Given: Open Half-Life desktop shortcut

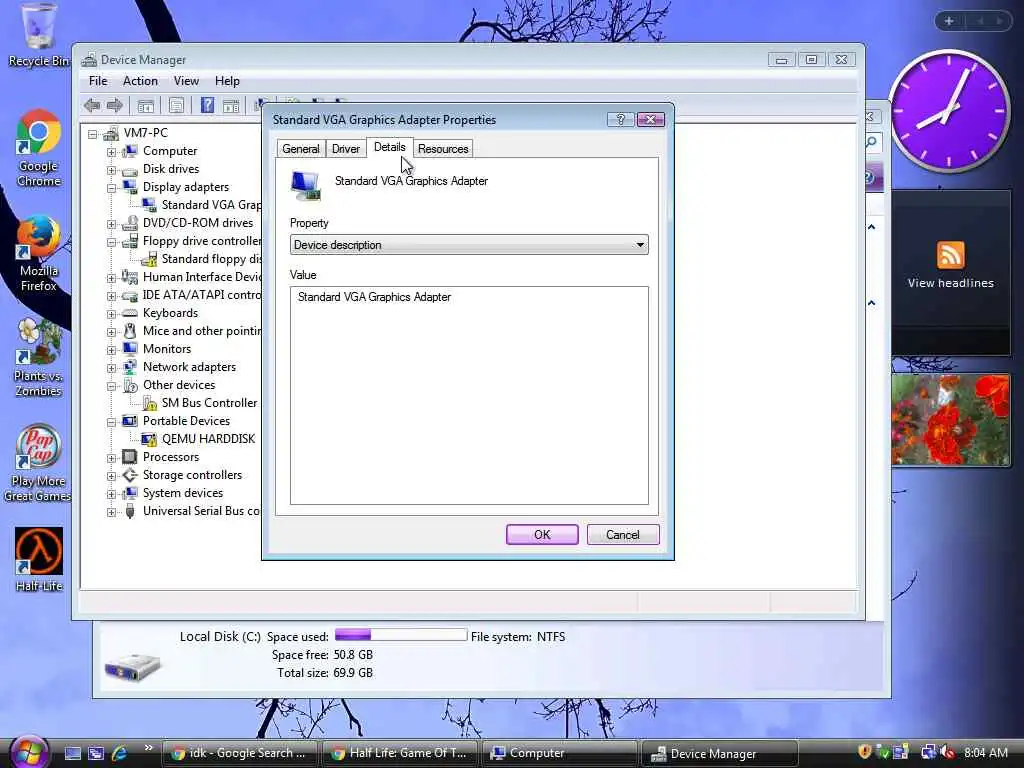Looking at the screenshot, I should (x=39, y=560).
